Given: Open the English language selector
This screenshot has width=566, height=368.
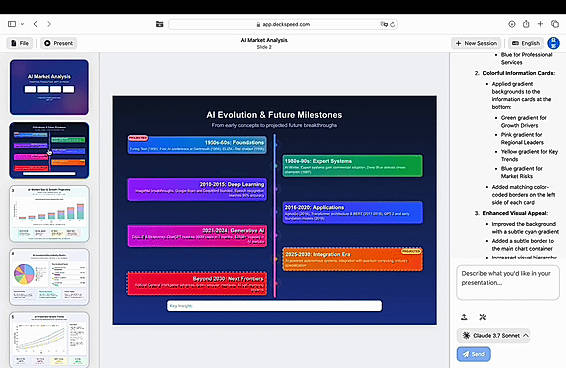Looking at the screenshot, I should pyautogui.click(x=526, y=43).
